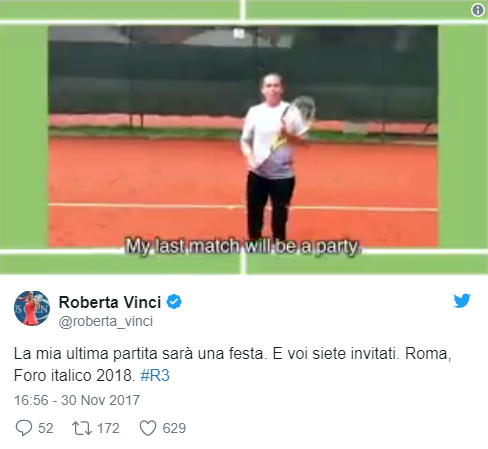Retweet using the retweet arrows icon

tap(82, 428)
